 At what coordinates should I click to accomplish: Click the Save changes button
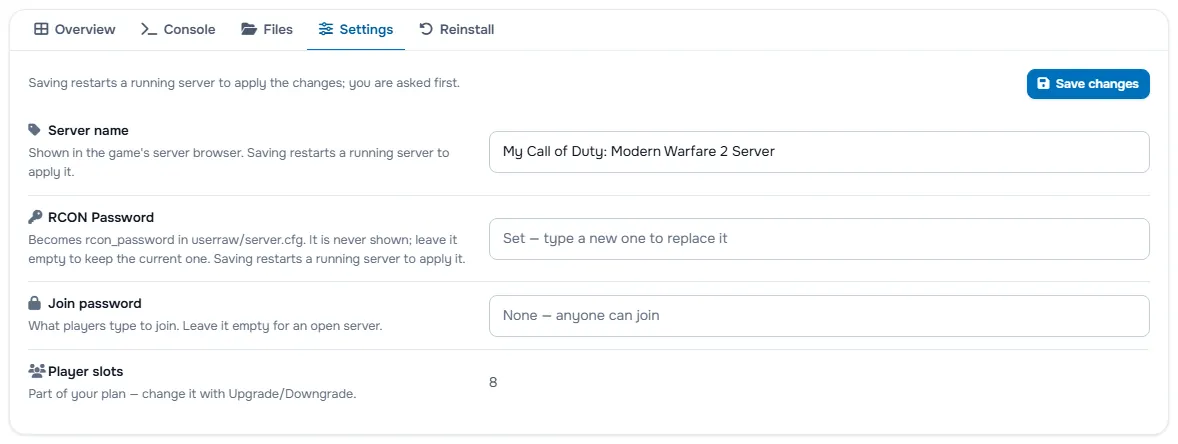[x=1088, y=83]
